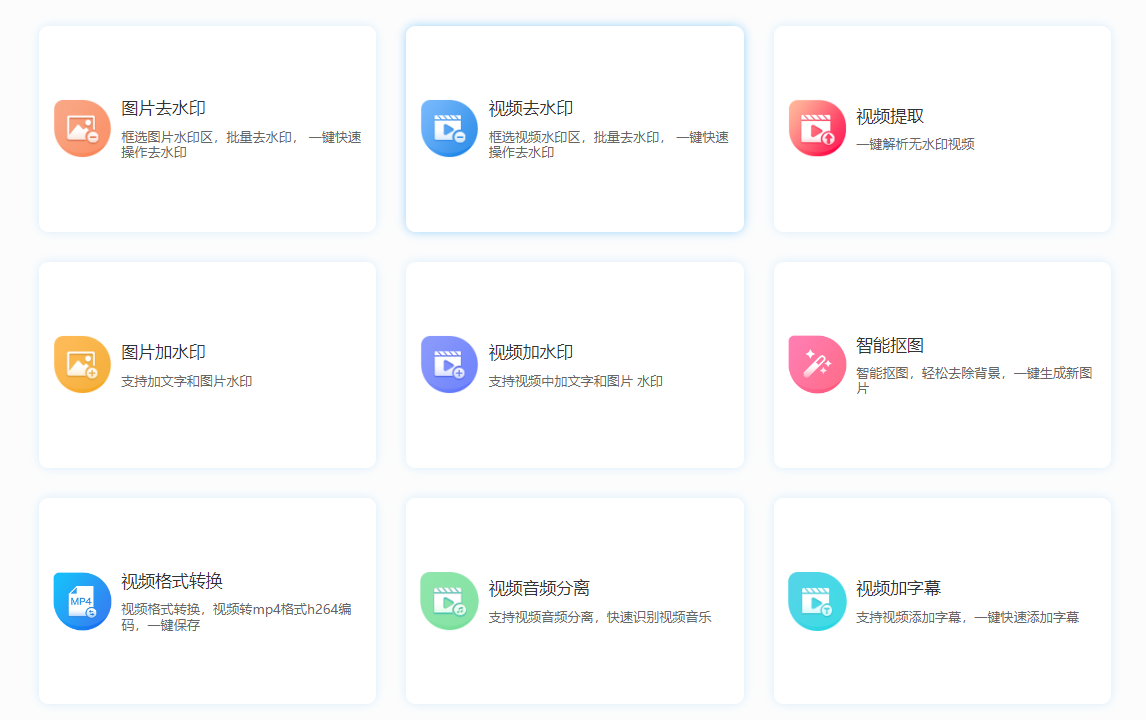Click the blue MP4 format conversion icon
This screenshot has height=720, width=1146.
pos(82,601)
